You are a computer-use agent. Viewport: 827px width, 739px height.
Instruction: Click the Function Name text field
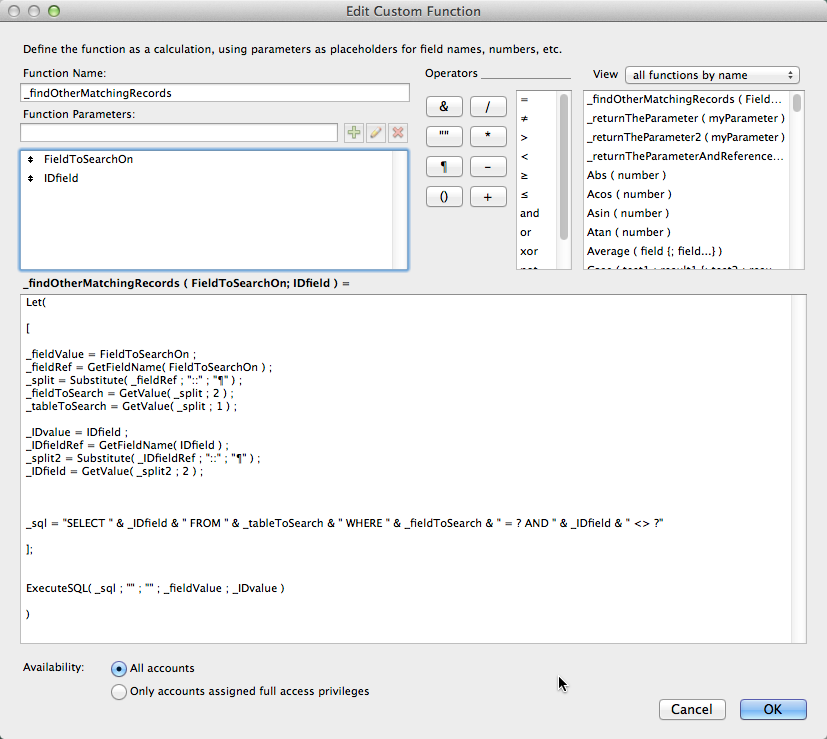pyautogui.click(x=215, y=93)
